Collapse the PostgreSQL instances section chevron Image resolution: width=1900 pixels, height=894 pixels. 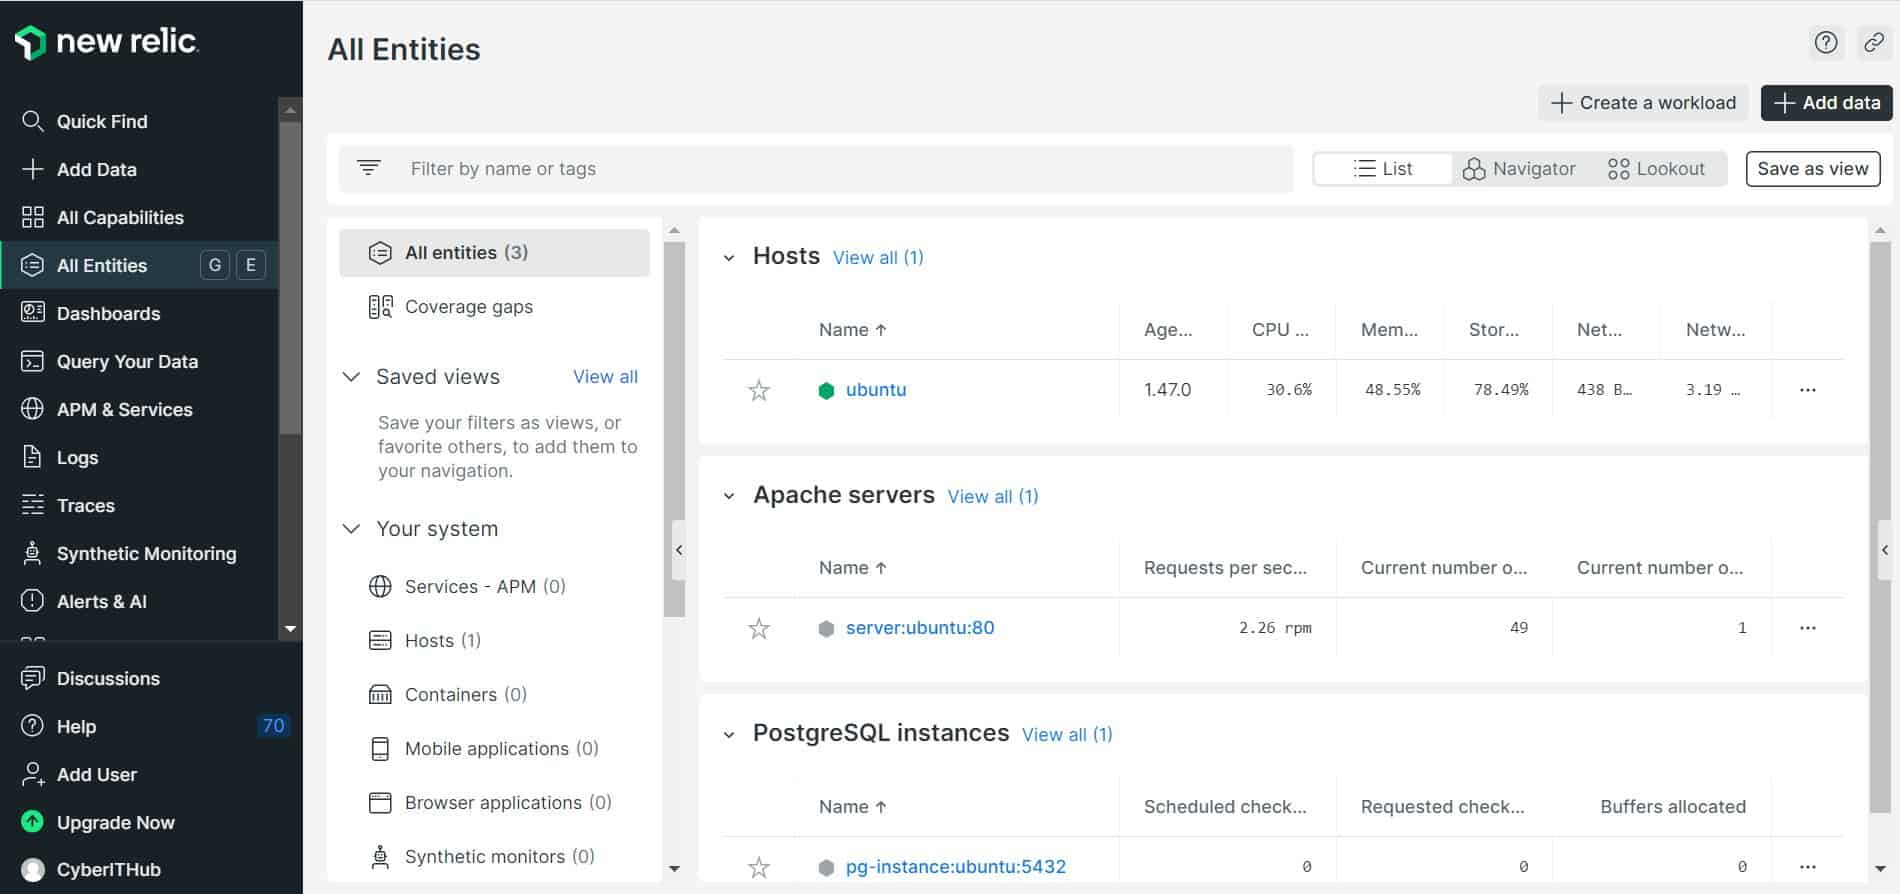point(729,735)
